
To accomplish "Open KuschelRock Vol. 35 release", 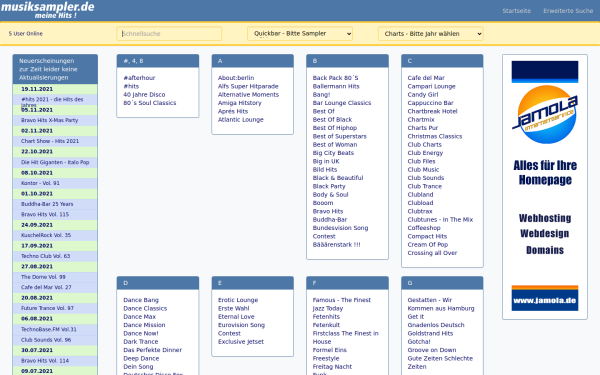I will [x=46, y=235].
